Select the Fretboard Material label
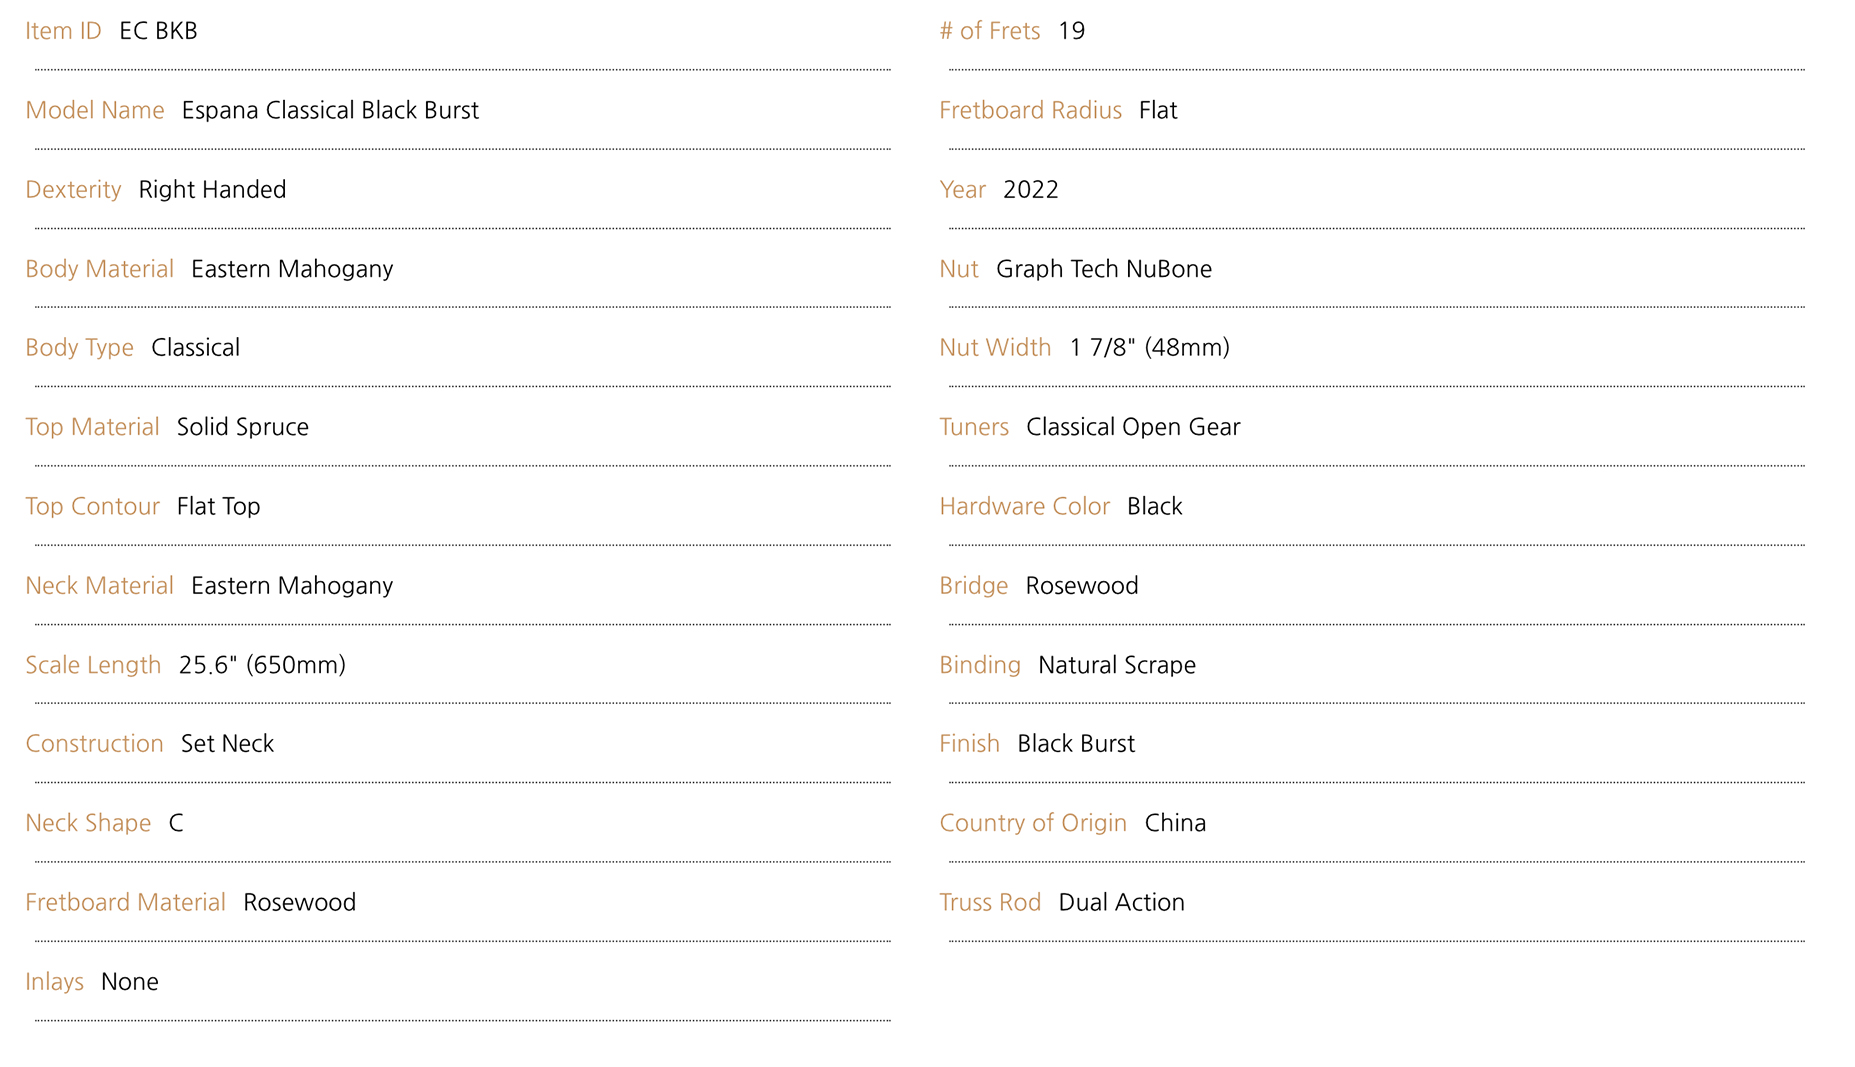The height and width of the screenshot is (1067, 1855). point(125,902)
